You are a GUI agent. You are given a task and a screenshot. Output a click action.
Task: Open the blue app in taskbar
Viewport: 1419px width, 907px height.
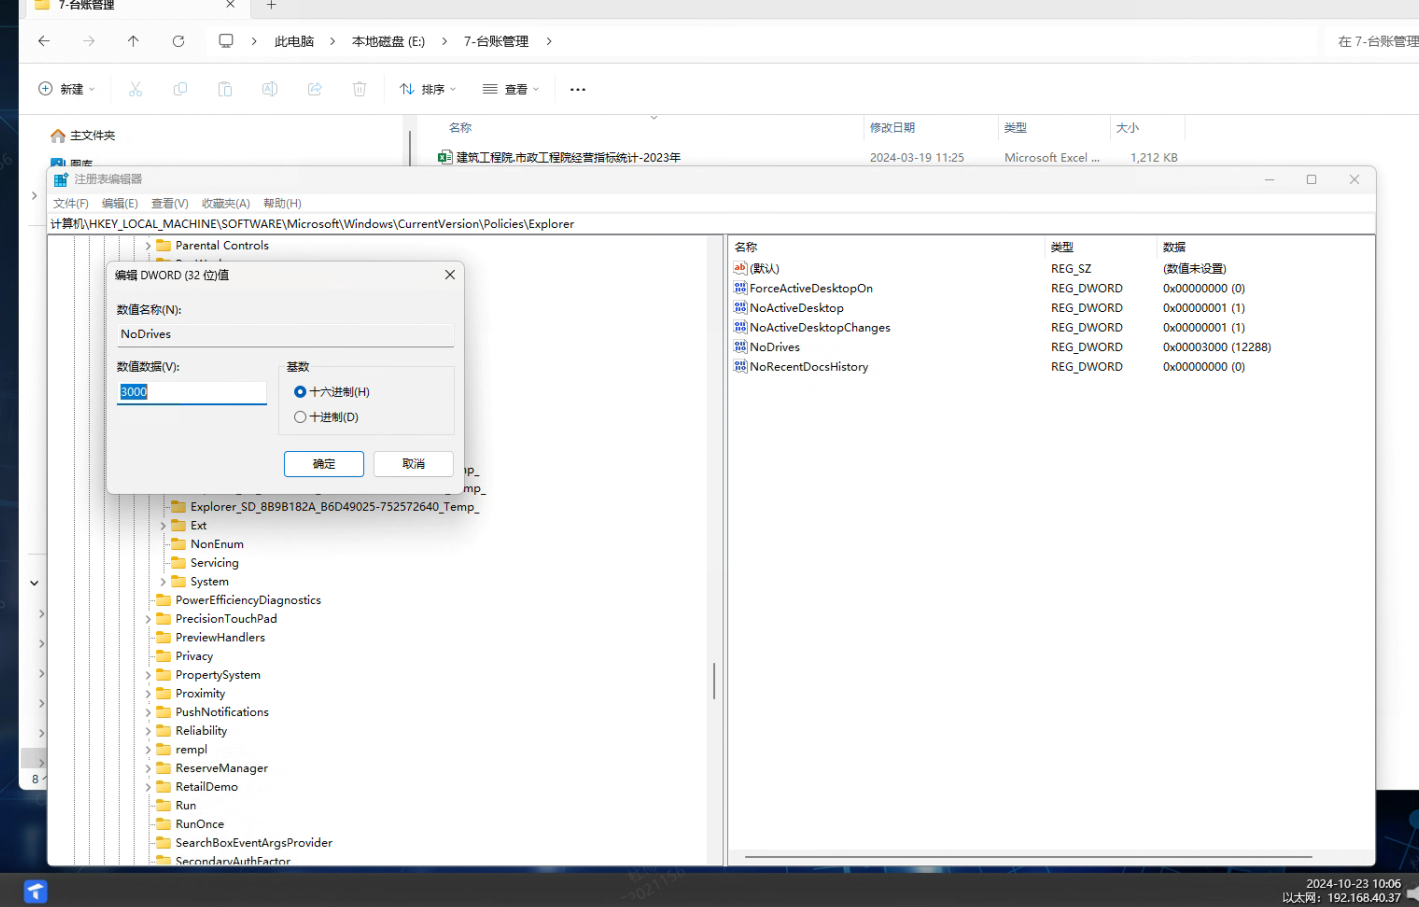[x=36, y=890]
